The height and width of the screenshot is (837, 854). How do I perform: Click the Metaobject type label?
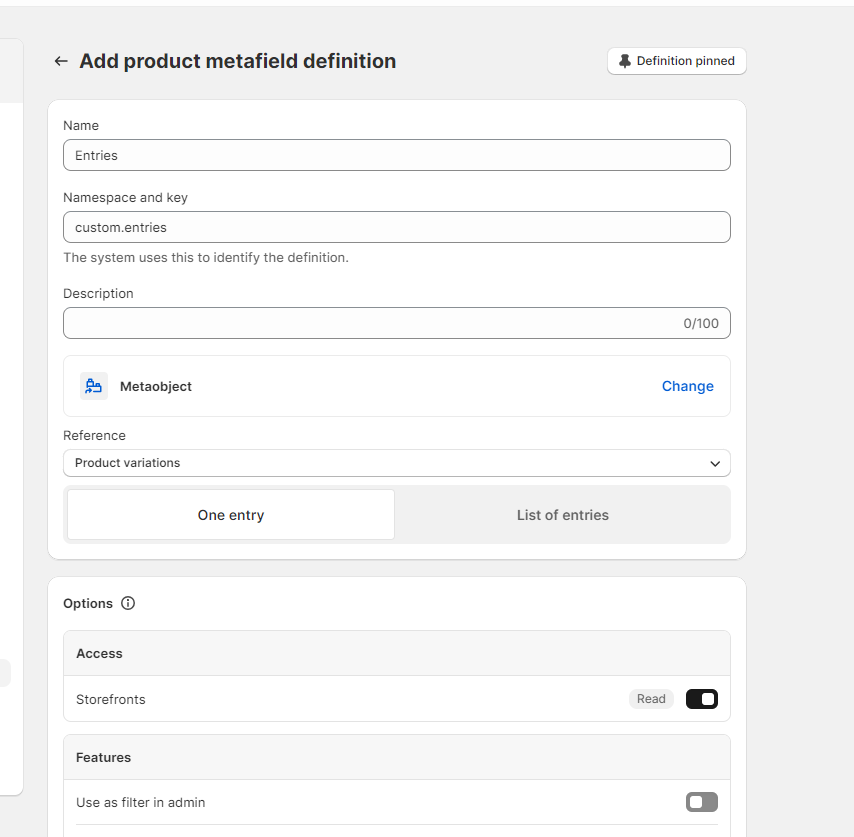[x=156, y=386]
